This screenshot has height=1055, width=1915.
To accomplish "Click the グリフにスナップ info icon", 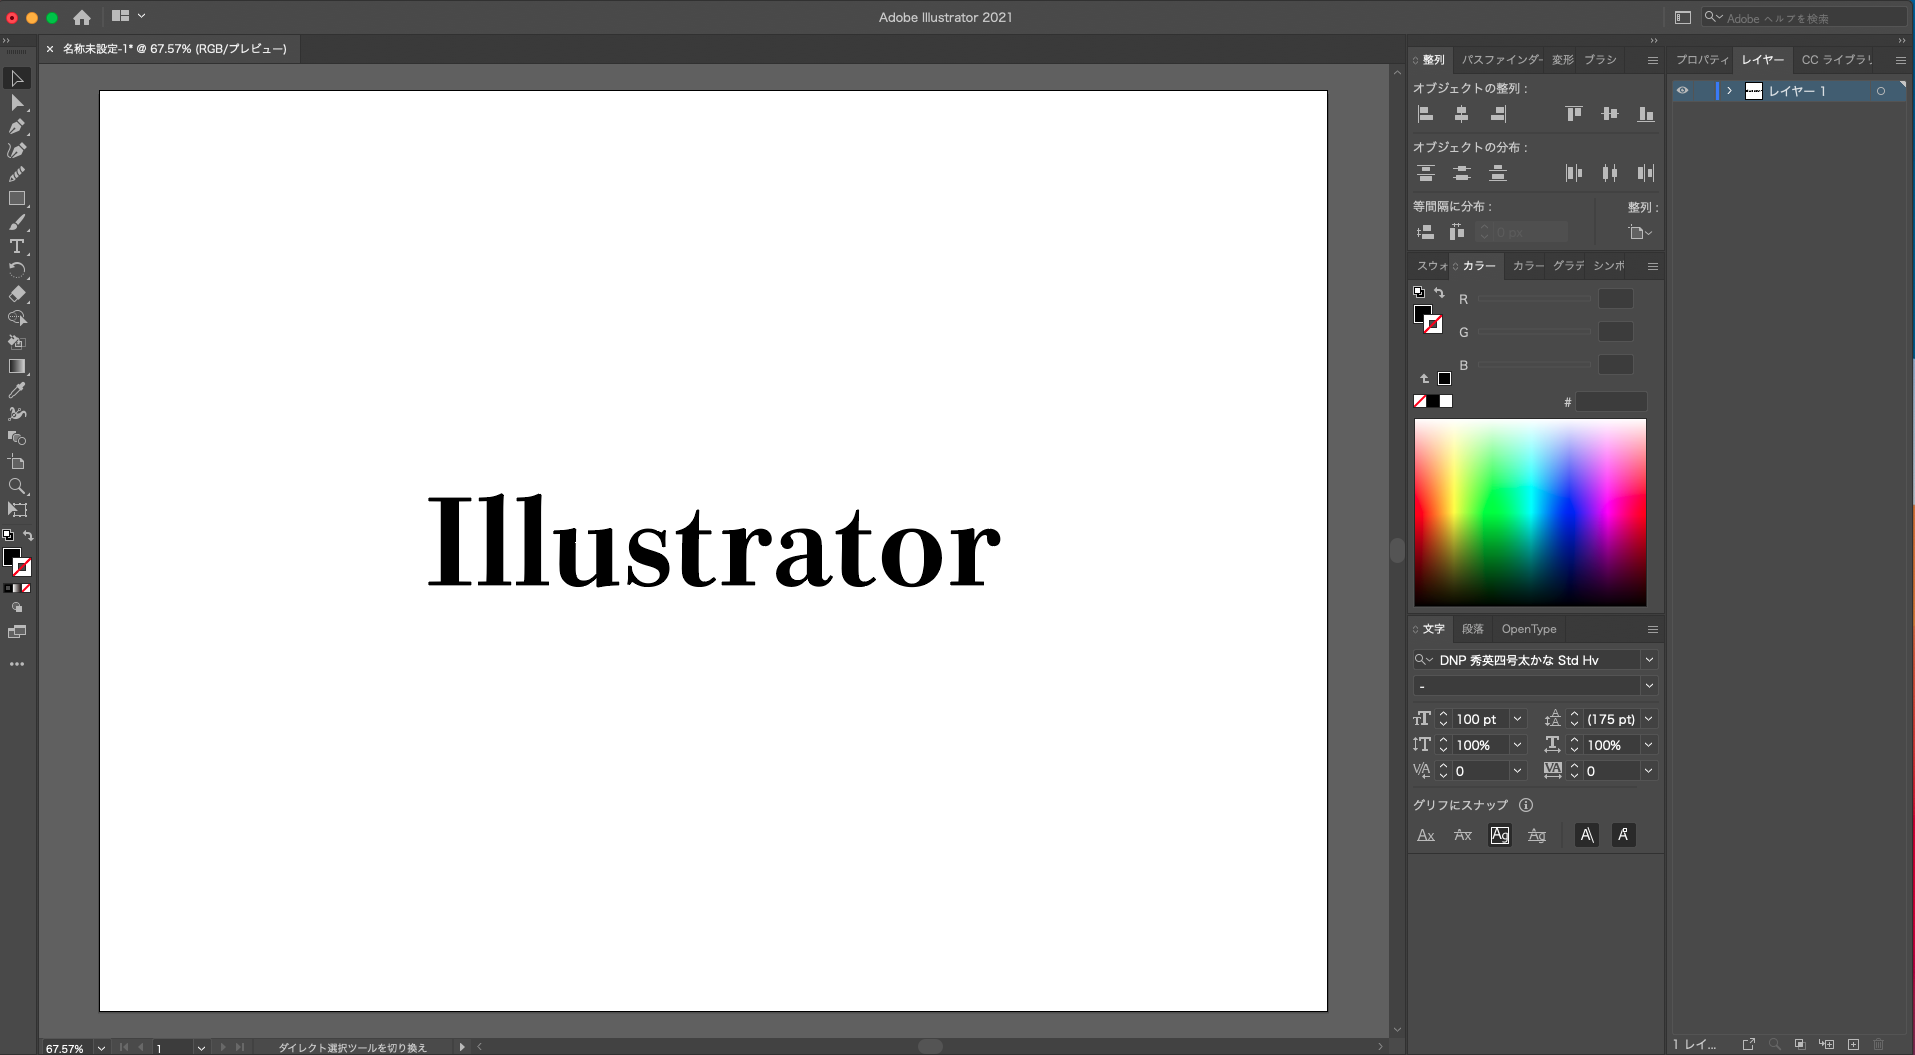I will click(x=1526, y=805).
